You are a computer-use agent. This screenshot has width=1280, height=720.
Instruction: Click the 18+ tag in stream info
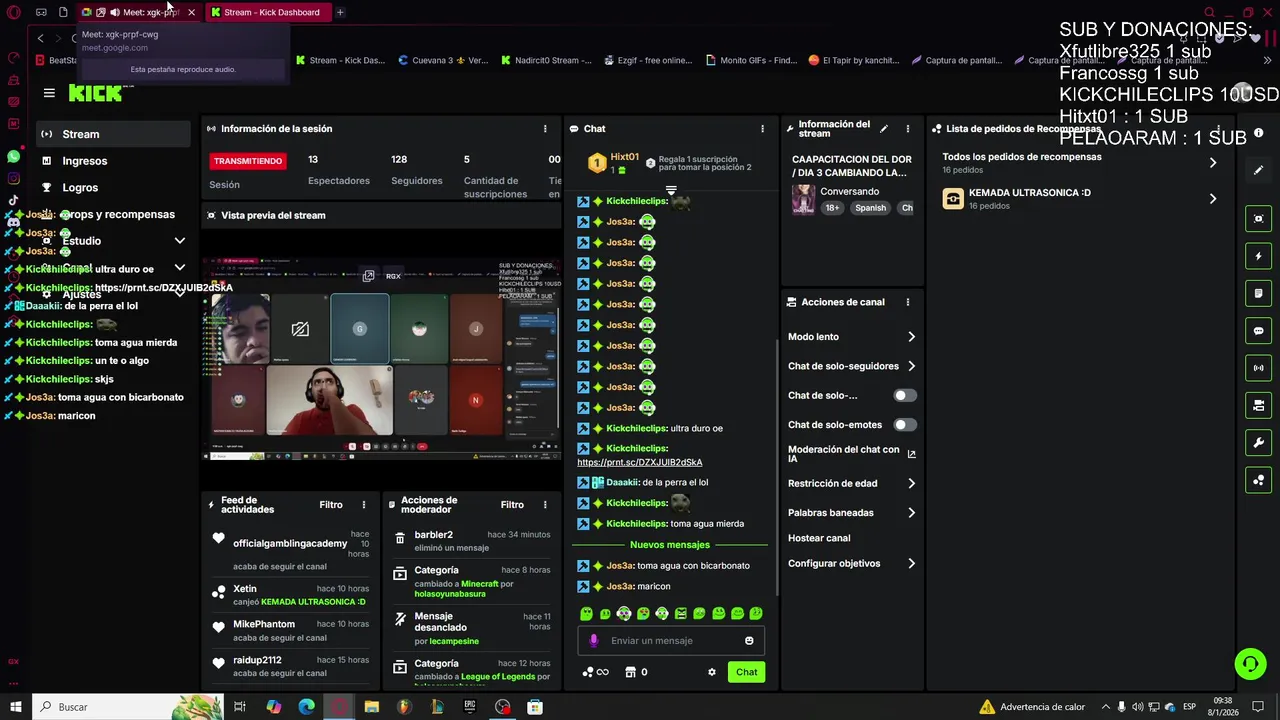click(x=833, y=208)
